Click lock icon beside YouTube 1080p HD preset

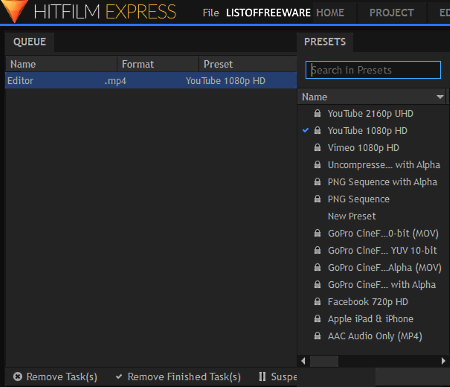317,130
